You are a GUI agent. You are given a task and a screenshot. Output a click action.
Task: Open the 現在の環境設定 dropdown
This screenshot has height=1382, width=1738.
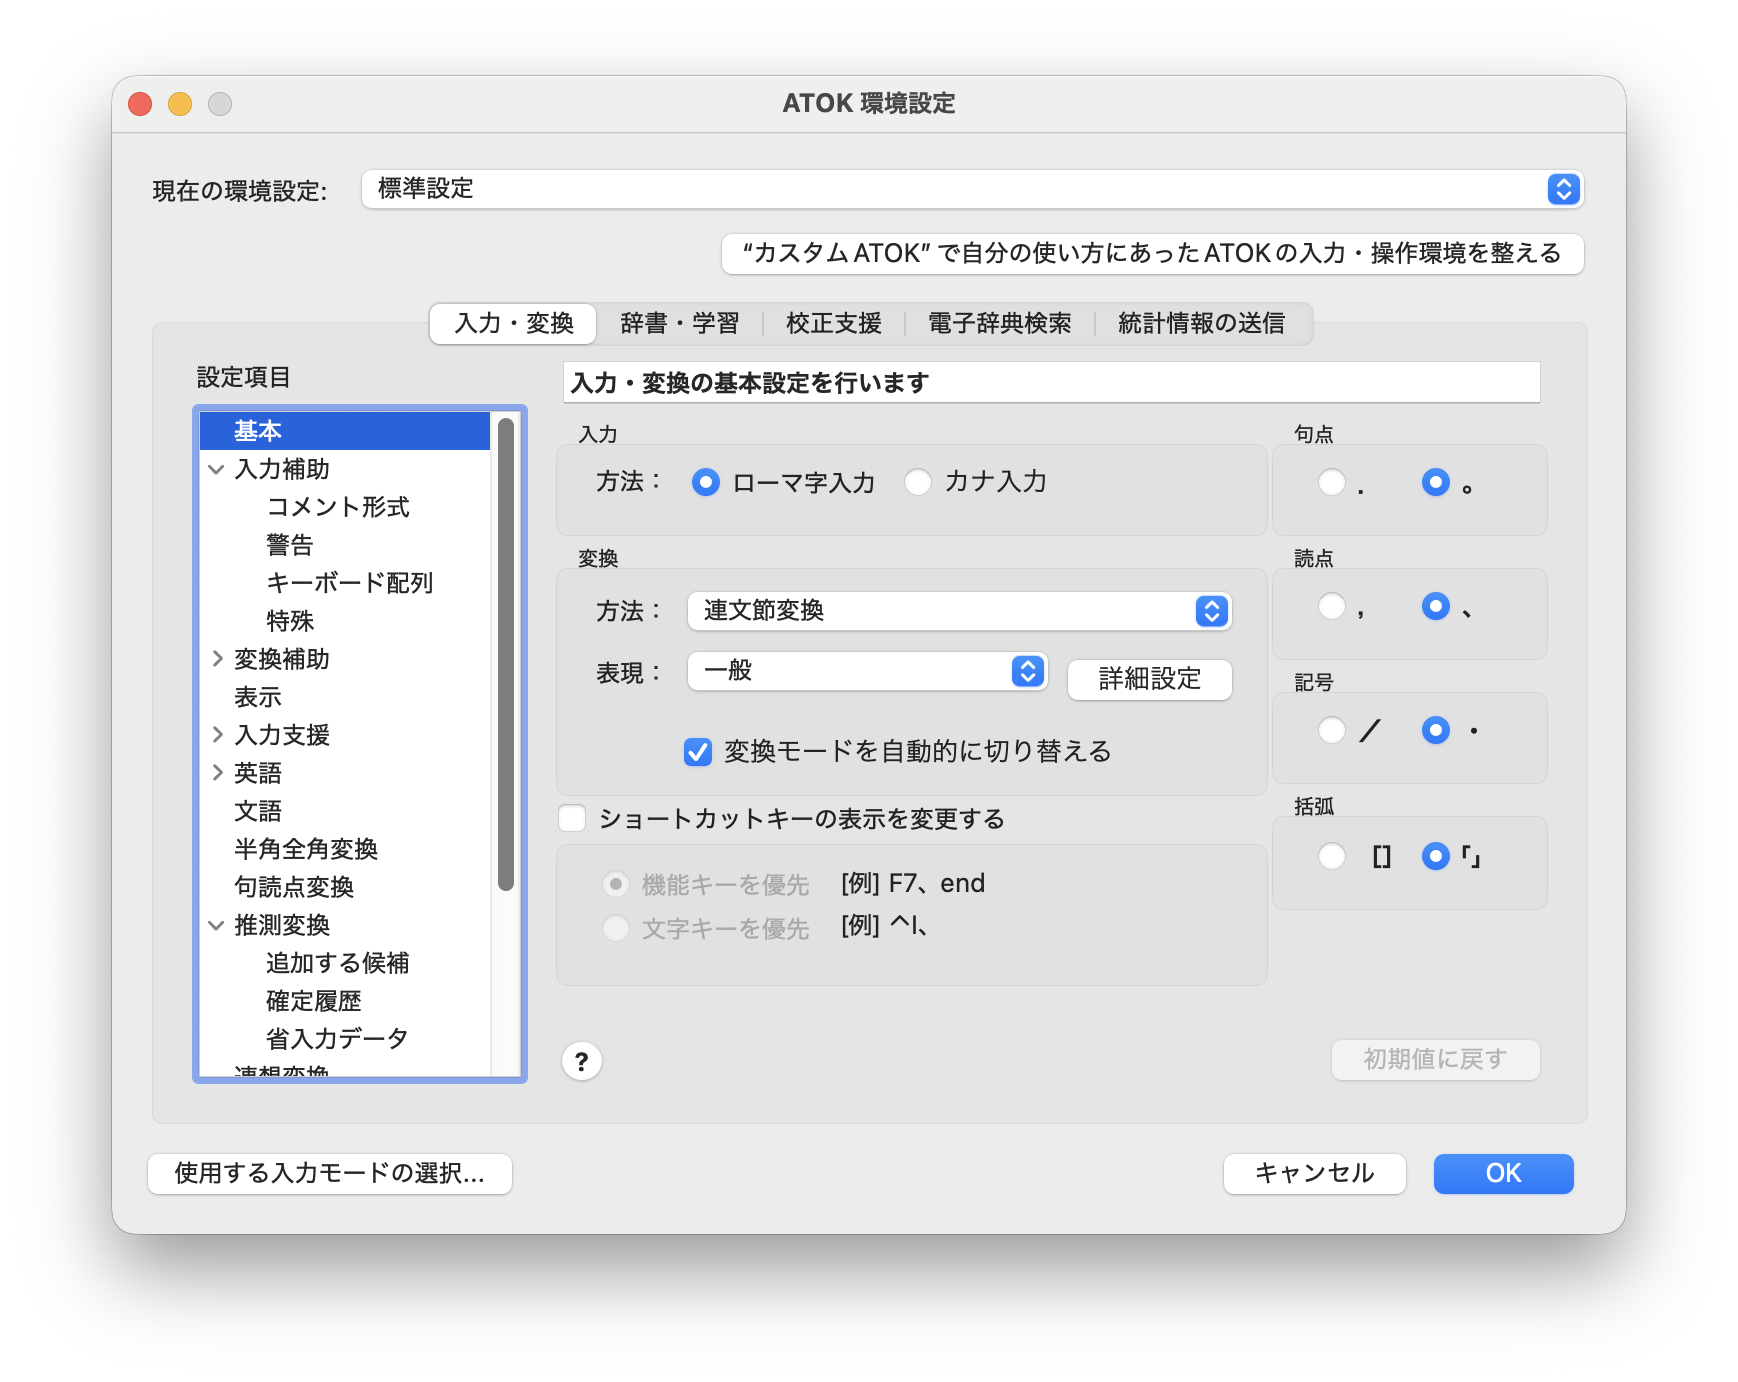pyautogui.click(x=1563, y=189)
